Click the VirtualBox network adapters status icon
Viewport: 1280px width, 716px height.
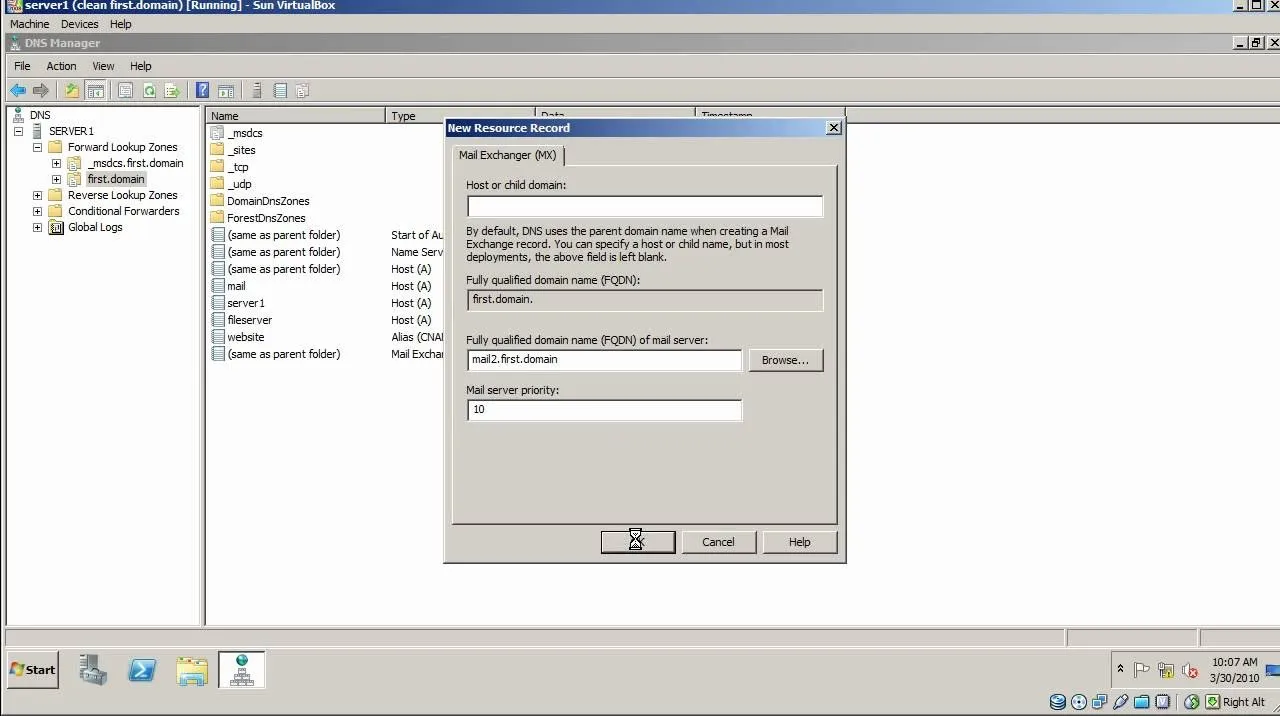pos(1100,702)
